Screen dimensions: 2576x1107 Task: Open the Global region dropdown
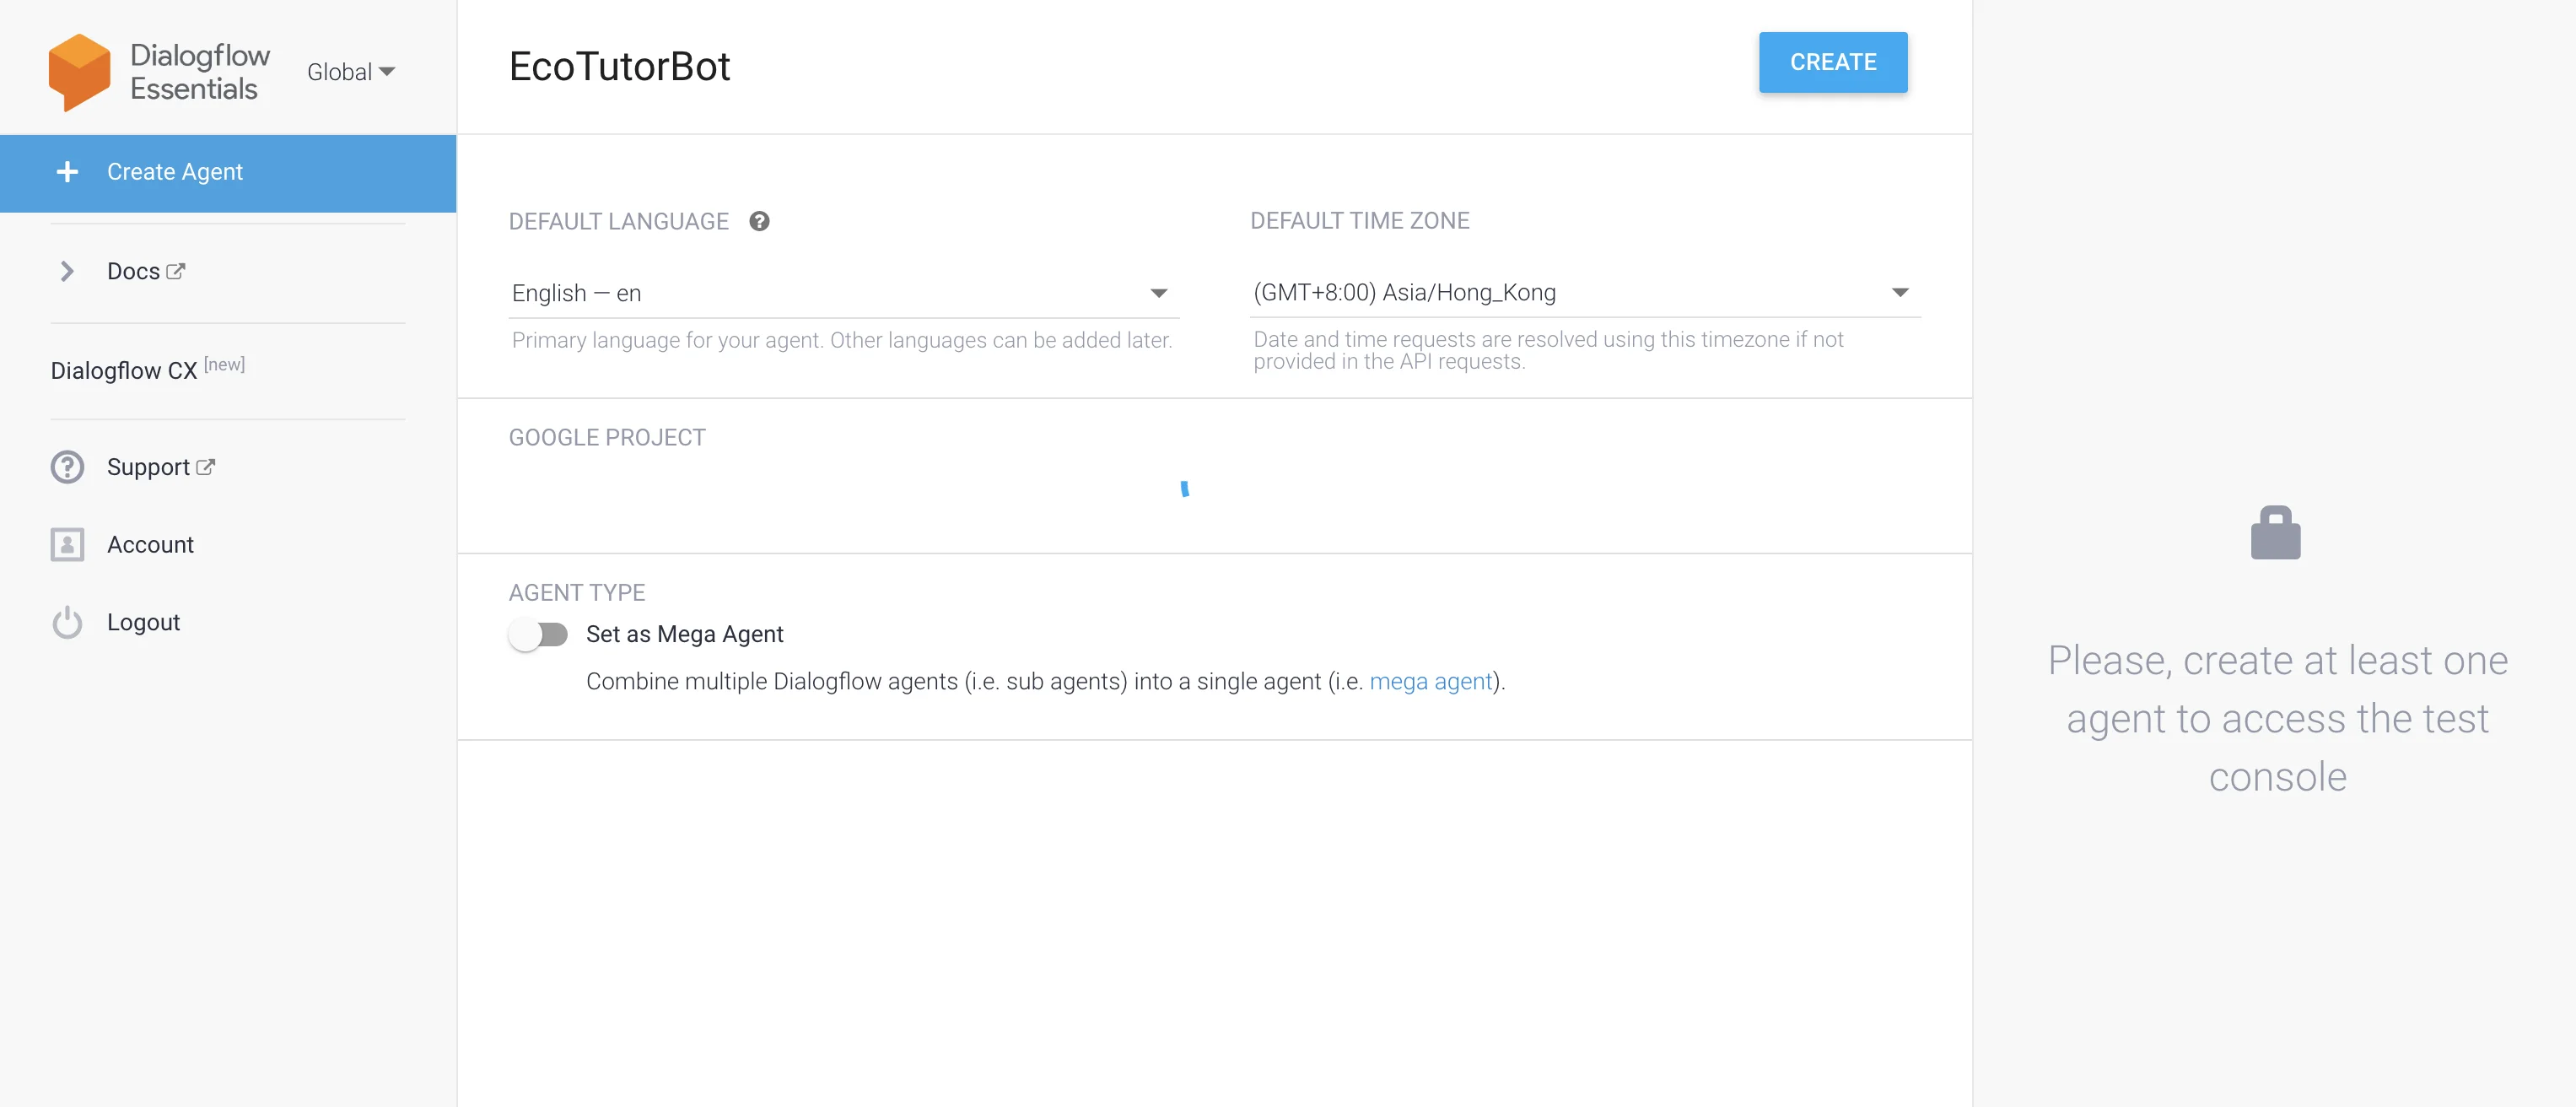pyautogui.click(x=350, y=72)
